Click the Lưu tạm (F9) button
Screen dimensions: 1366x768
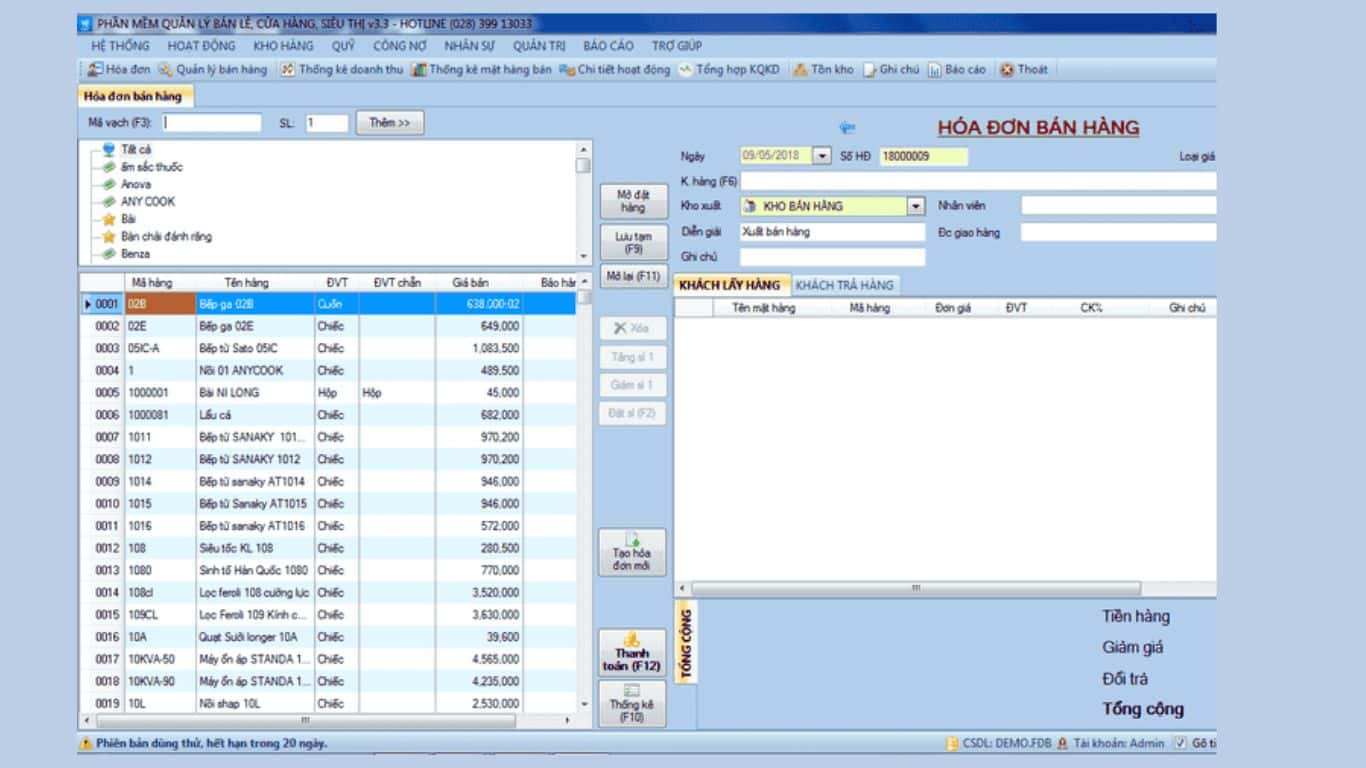(x=632, y=242)
